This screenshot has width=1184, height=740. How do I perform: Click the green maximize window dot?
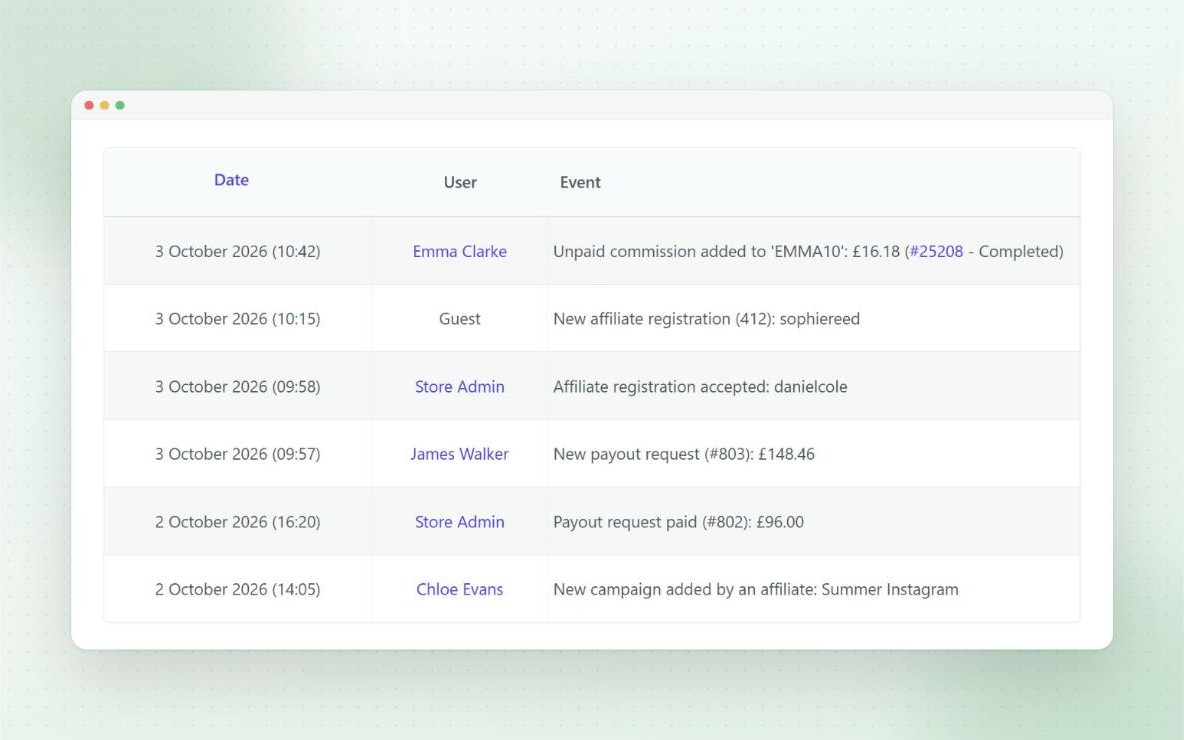[x=119, y=105]
